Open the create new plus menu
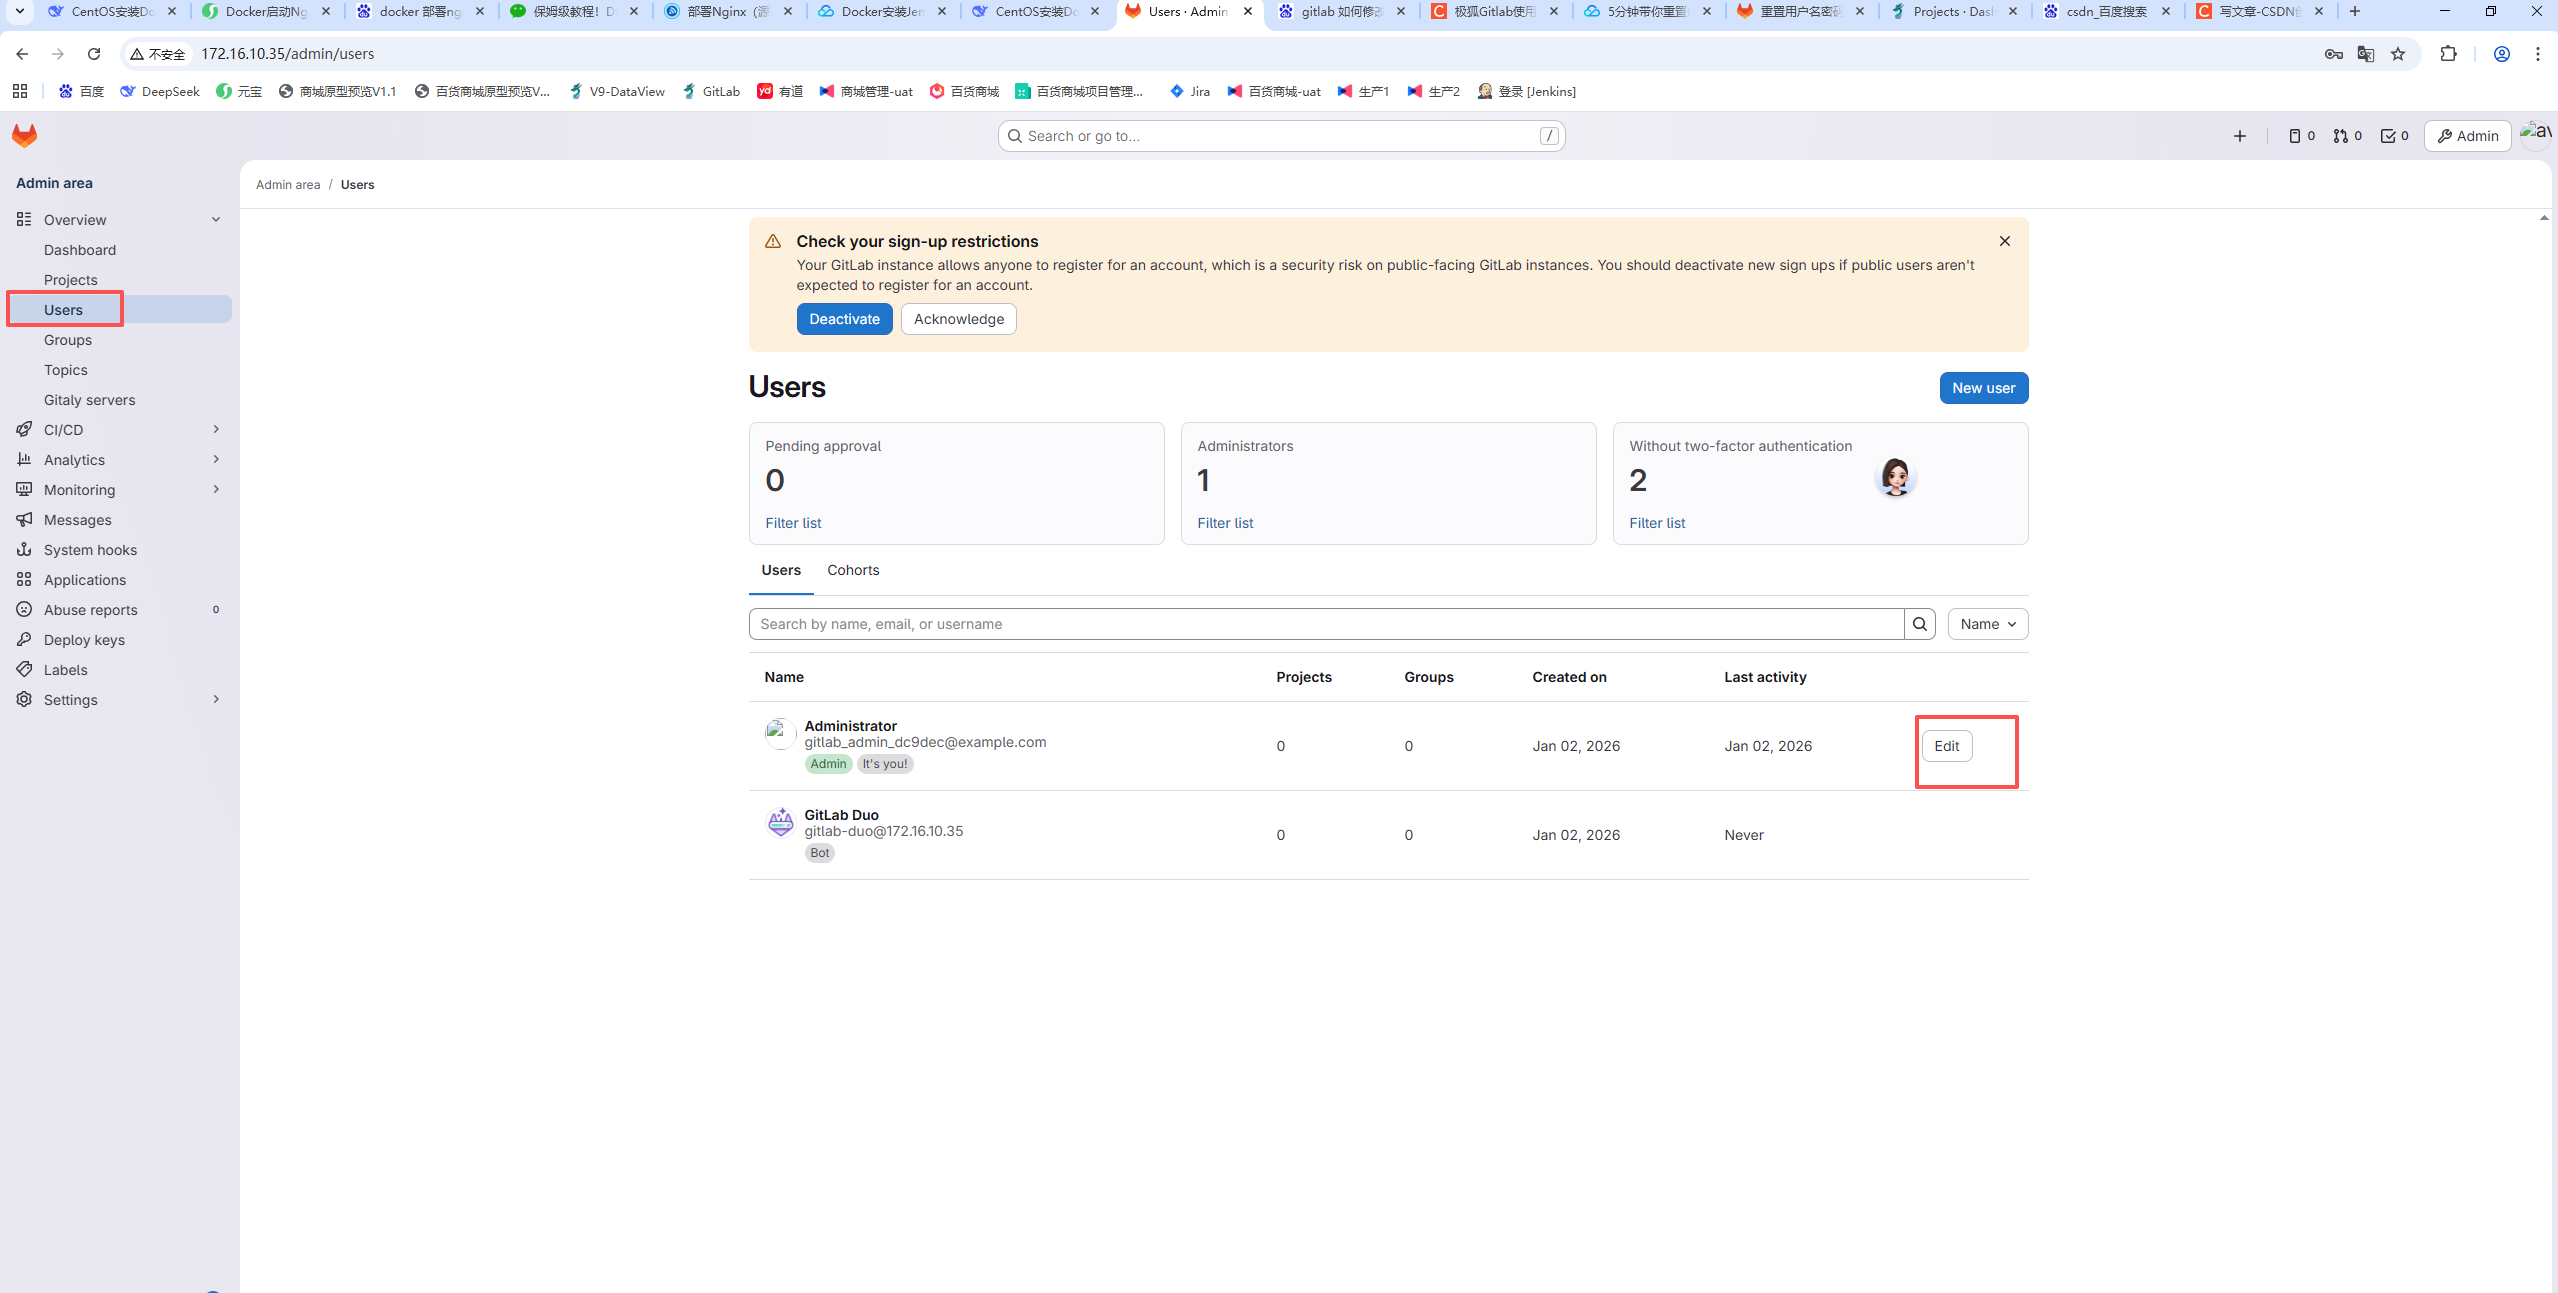Screen dimensions: 2558x1293 click(x=2239, y=136)
